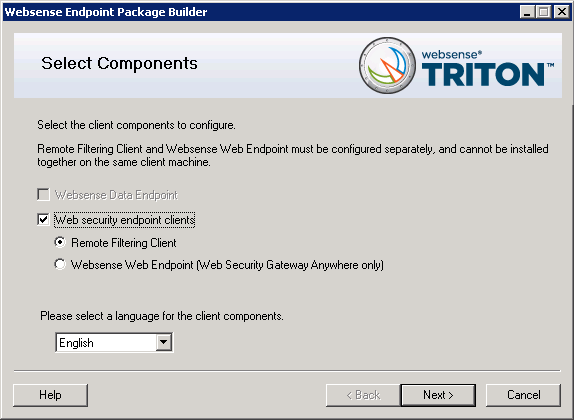
Task: Click the Websense Endpoint Package Builder title bar
Action: [x=256, y=12]
